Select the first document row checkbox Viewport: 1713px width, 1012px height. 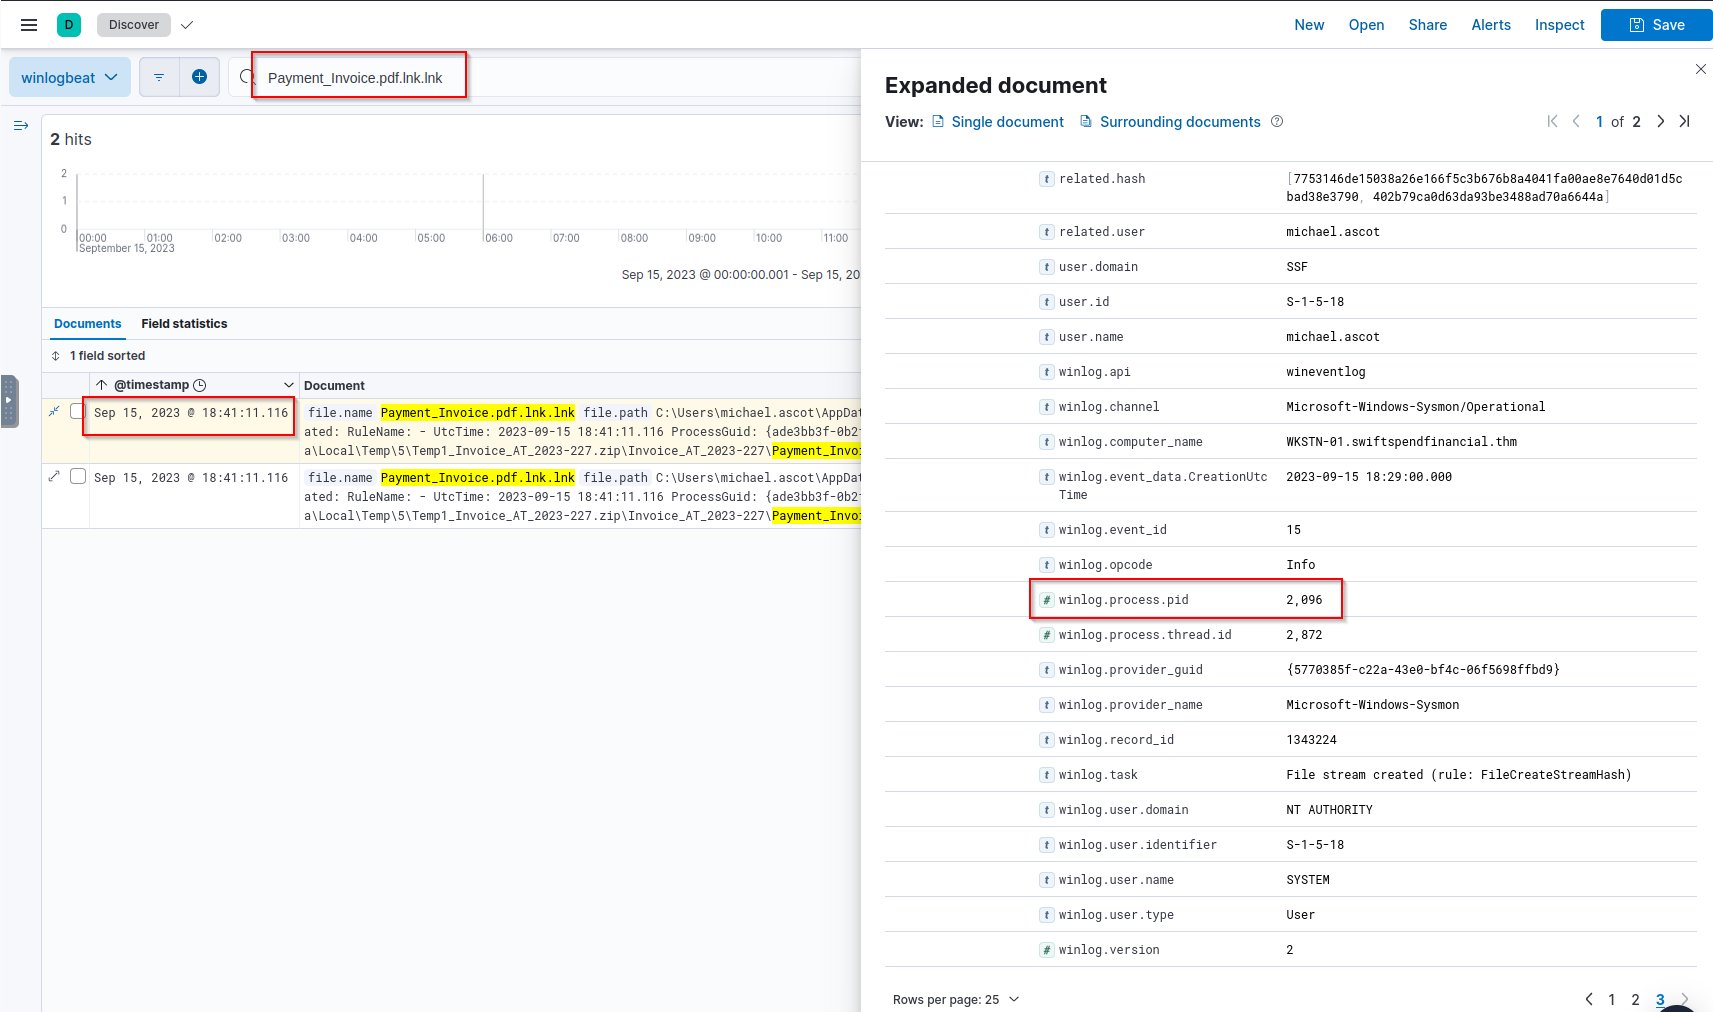coord(77,412)
